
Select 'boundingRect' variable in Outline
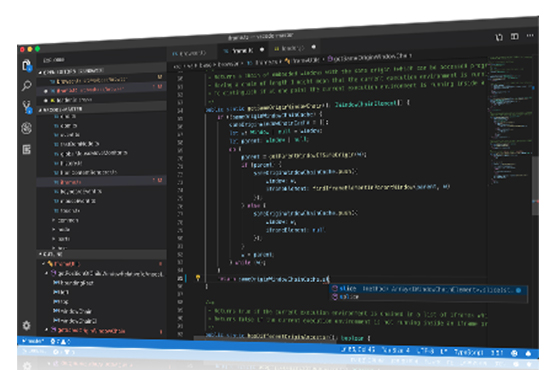point(73,282)
